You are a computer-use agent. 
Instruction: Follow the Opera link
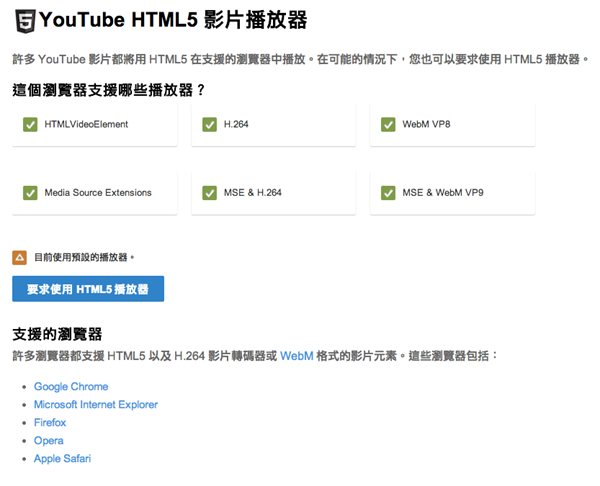(x=48, y=440)
